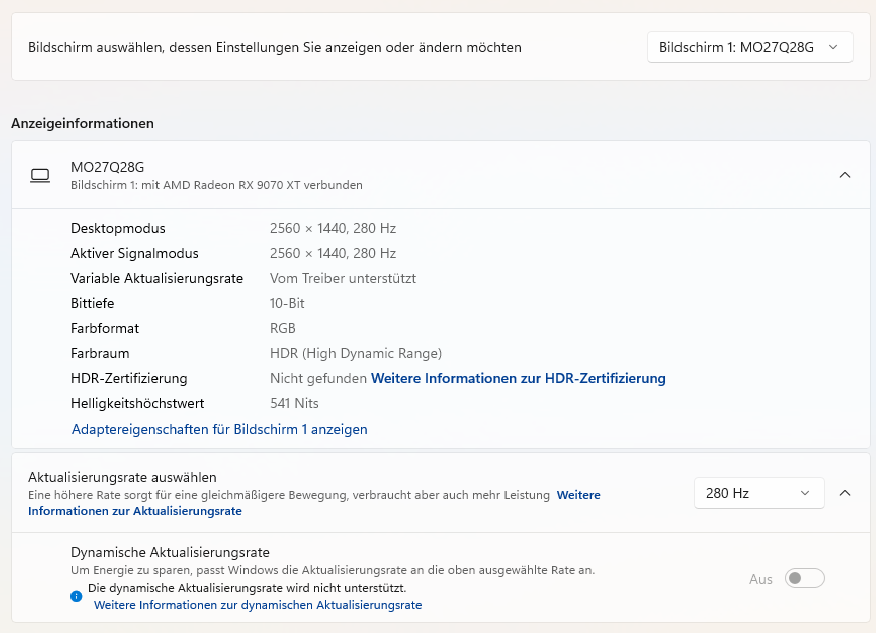The height and width of the screenshot is (633, 876).
Task: Collapse the Aktualisierungsrate auswählen section
Action: pyautogui.click(x=845, y=493)
